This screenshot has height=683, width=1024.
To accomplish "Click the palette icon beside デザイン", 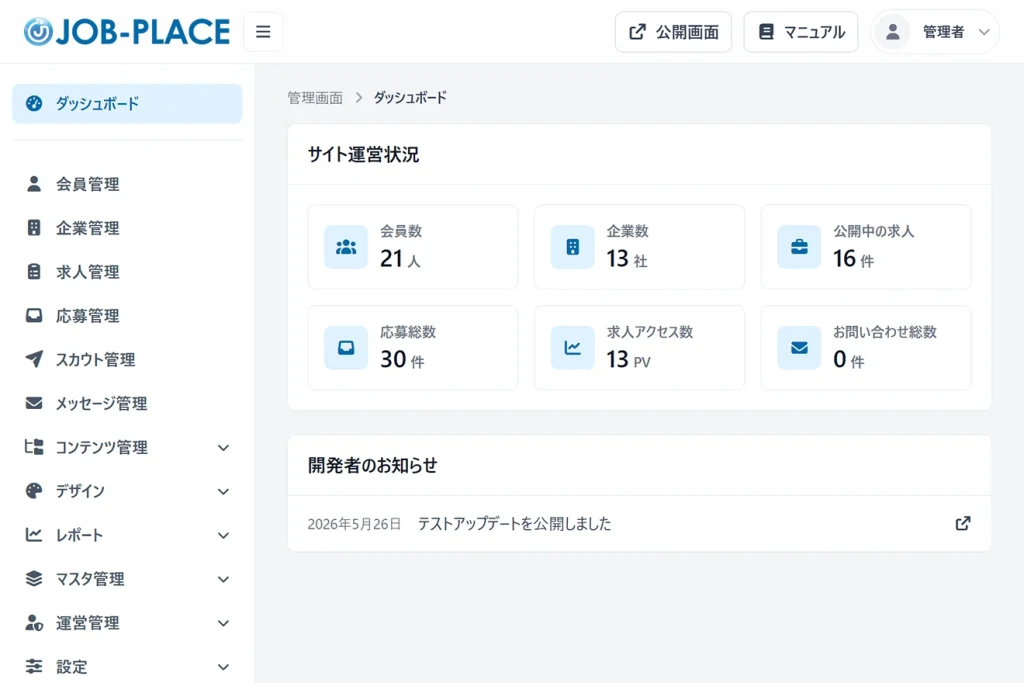I will point(34,491).
